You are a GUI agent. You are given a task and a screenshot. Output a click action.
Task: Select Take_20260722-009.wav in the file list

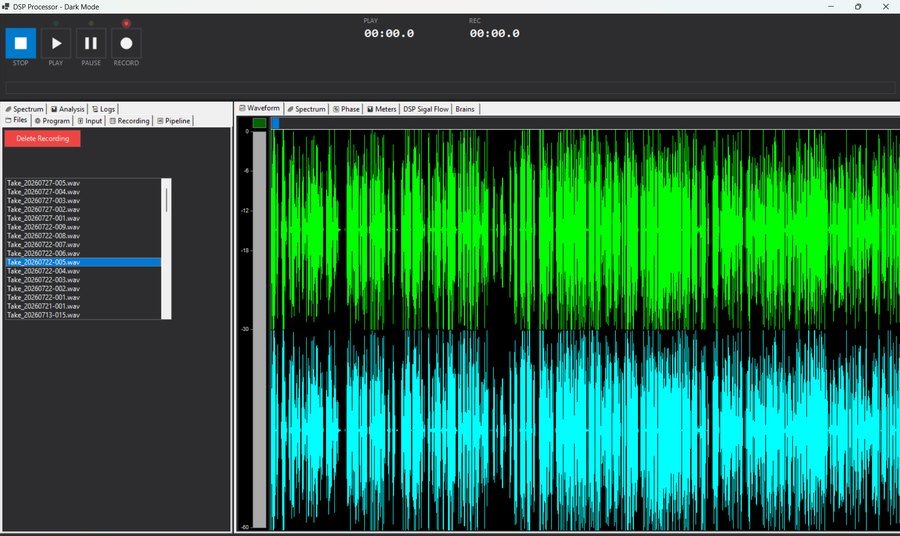[x=83, y=227]
